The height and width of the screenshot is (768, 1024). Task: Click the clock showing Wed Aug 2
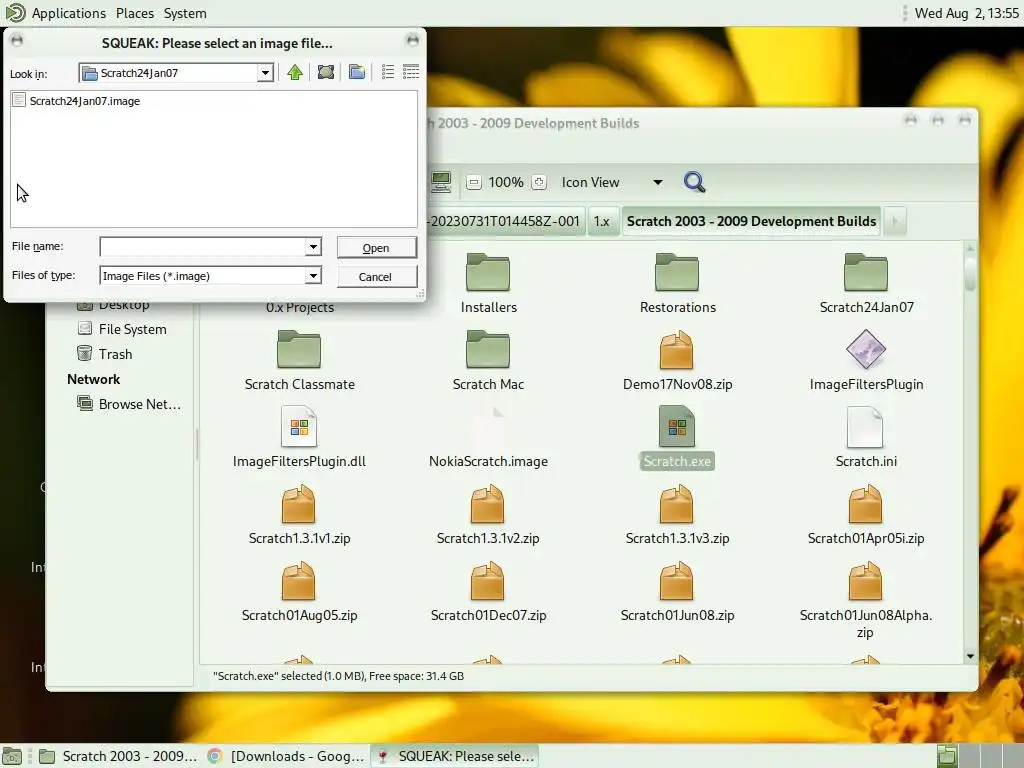click(966, 13)
